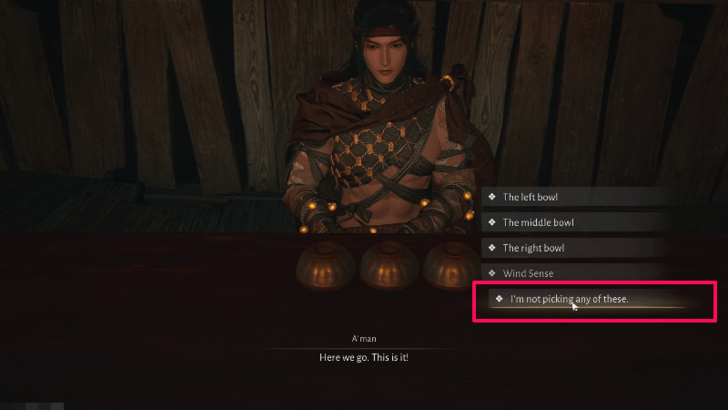Choose "The left bowl" dialogue option
Viewport: 728px width, 410px height.
click(576, 197)
